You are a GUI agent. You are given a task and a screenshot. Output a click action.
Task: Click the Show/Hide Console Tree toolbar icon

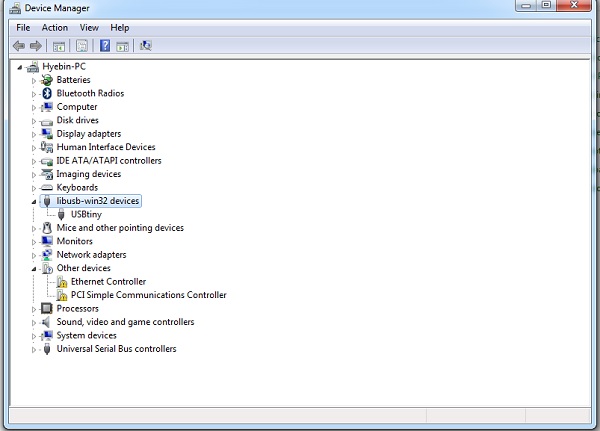click(x=59, y=46)
